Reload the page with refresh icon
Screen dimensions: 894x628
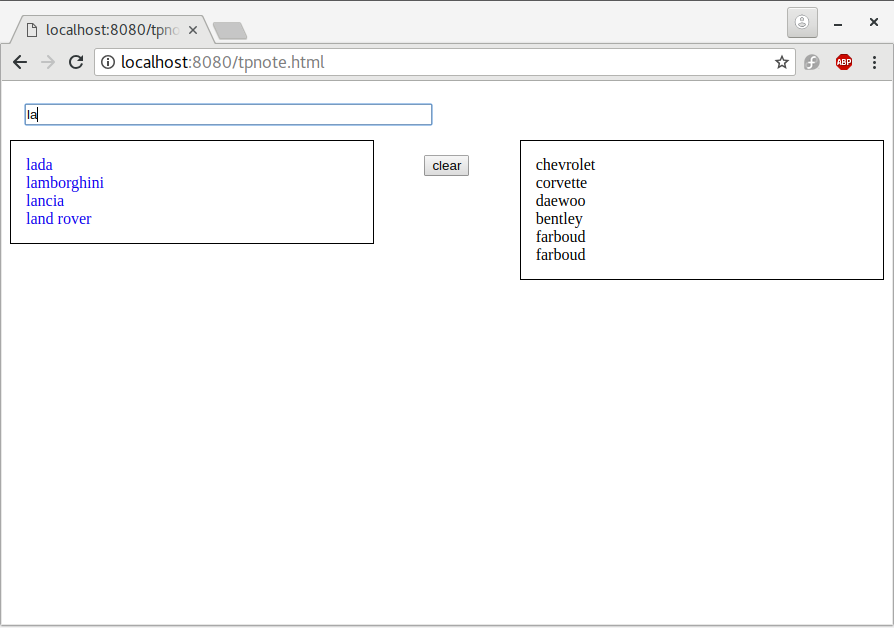click(76, 62)
